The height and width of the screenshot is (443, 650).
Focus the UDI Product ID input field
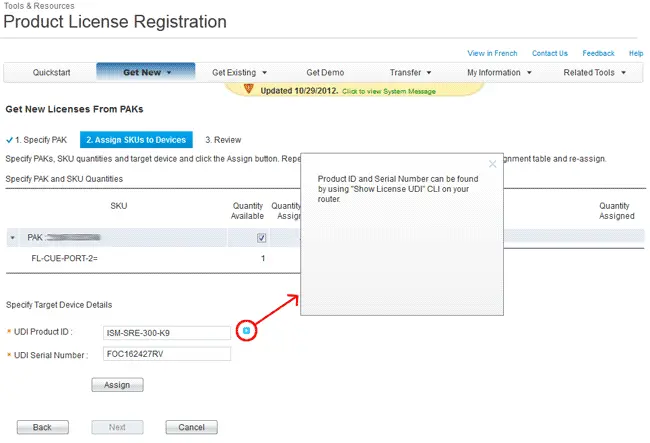point(167,333)
